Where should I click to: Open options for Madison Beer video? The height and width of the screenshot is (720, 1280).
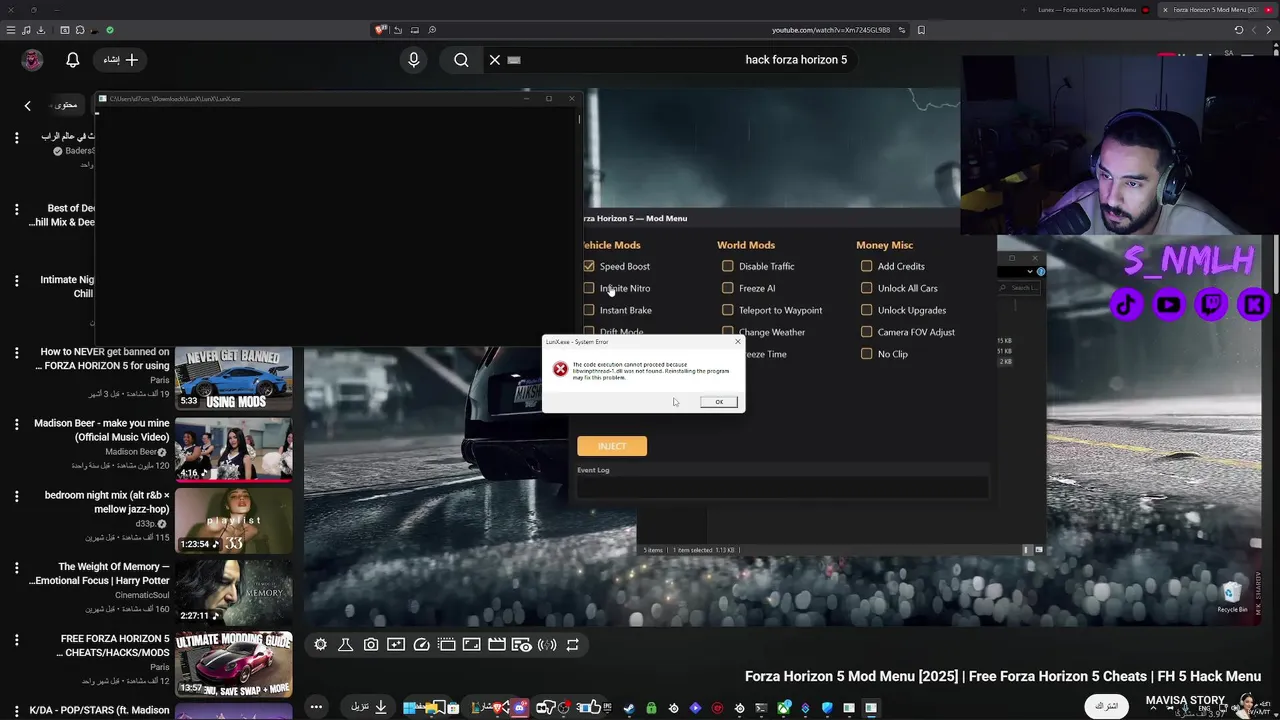[x=16, y=424]
